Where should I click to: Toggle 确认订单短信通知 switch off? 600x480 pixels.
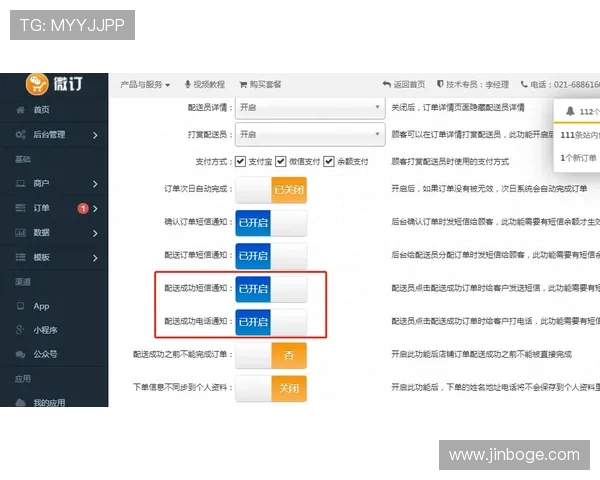(x=271, y=223)
